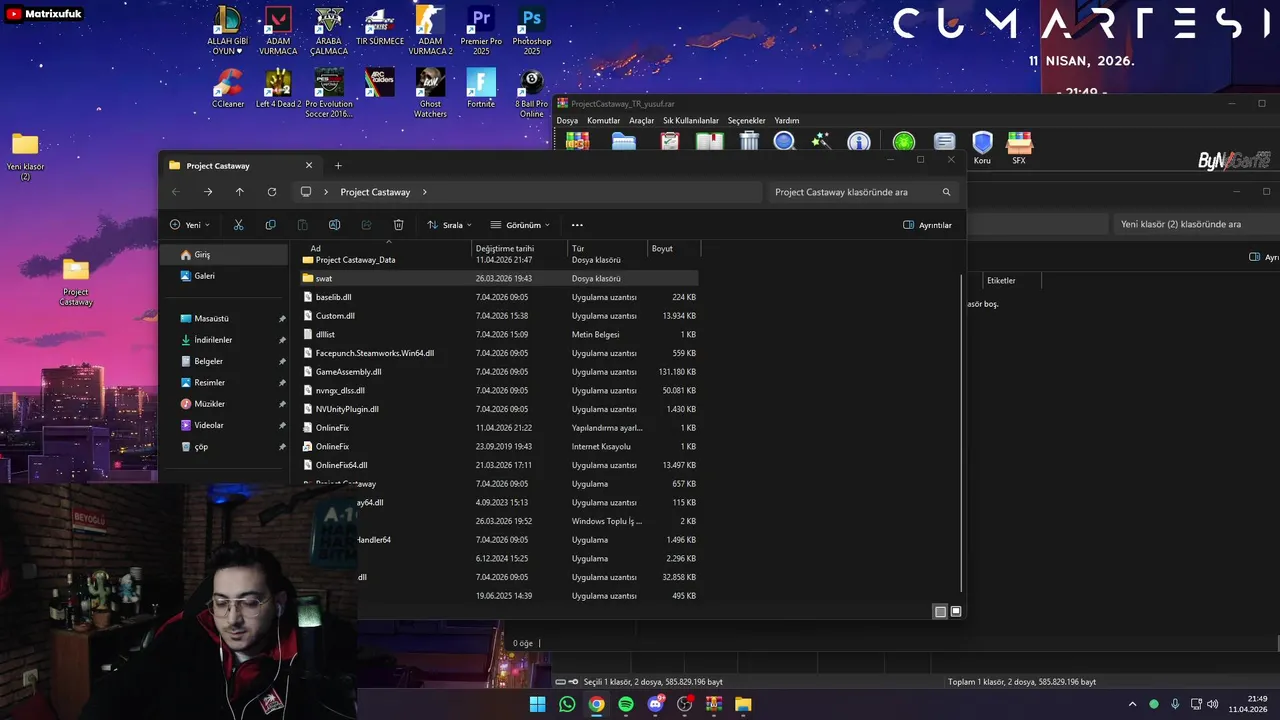
Task: Add a new Explorer tab with plus button
Action: click(x=338, y=166)
